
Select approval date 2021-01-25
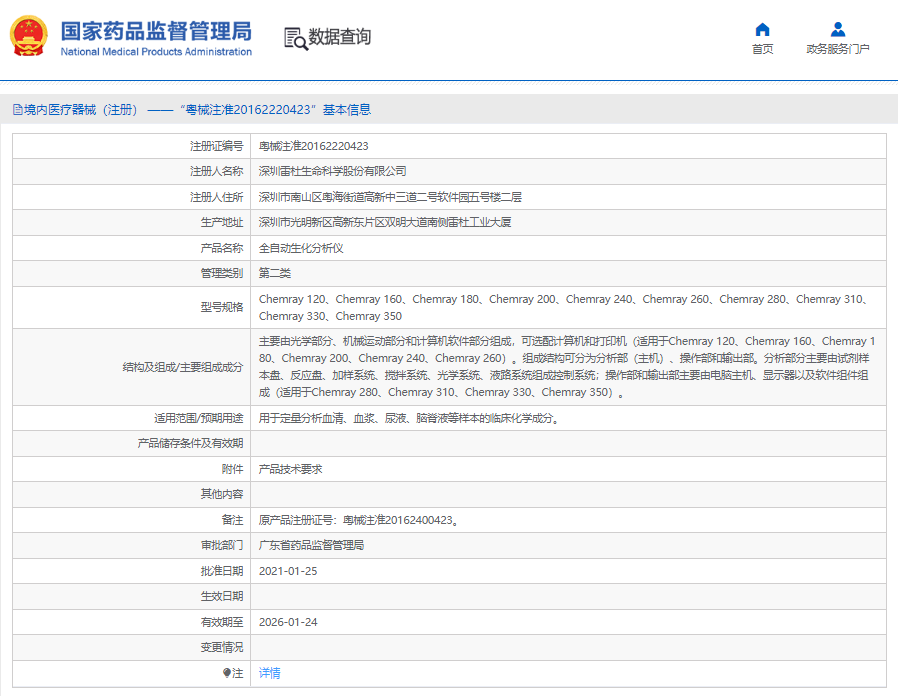288,571
